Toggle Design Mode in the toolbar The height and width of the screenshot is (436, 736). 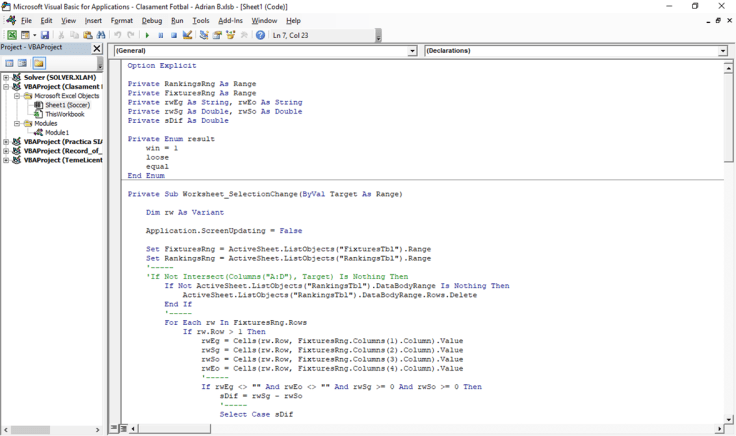click(x=187, y=35)
